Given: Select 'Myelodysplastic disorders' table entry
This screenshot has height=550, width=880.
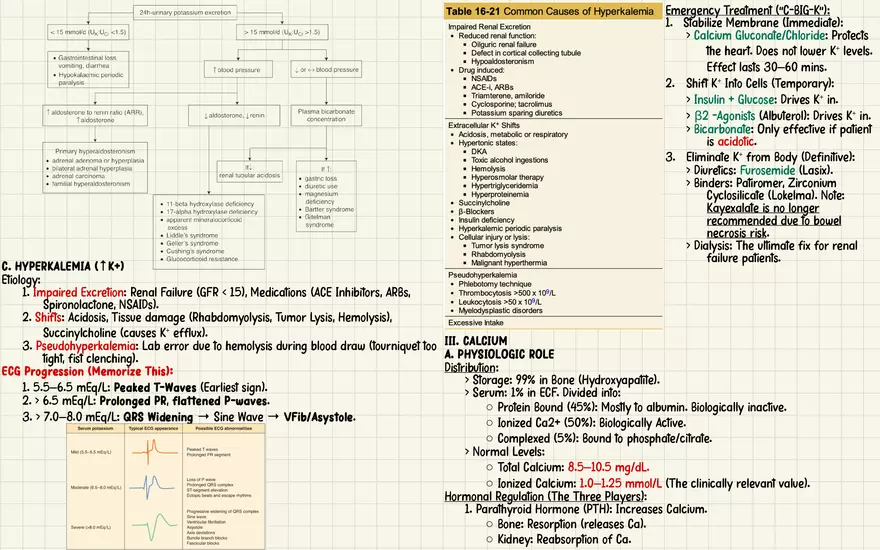Looking at the screenshot, I should tap(500, 310).
